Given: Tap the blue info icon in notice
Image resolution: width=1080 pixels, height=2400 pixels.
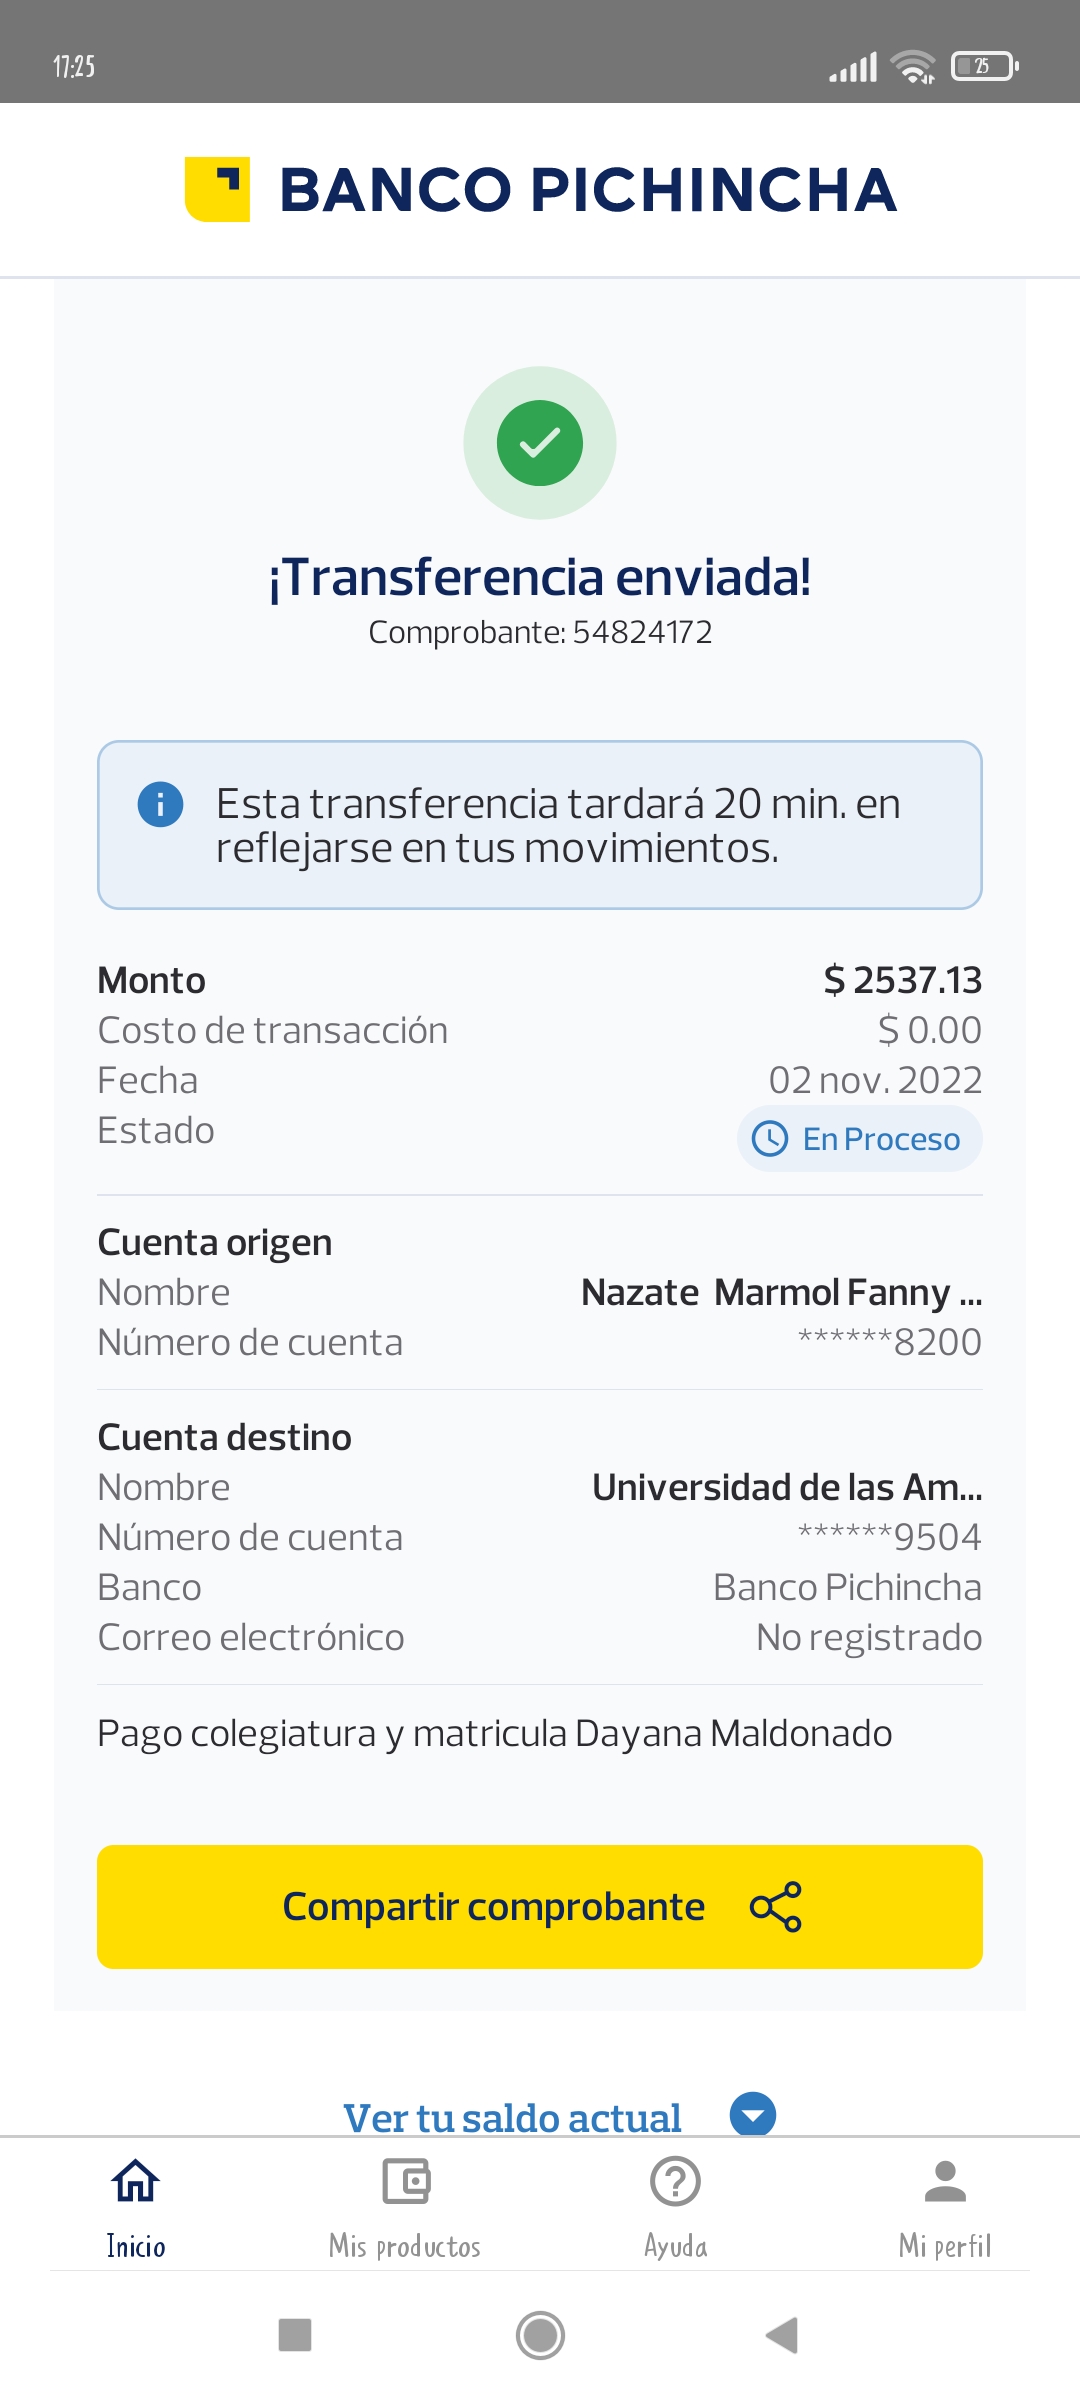Looking at the screenshot, I should click(x=160, y=804).
